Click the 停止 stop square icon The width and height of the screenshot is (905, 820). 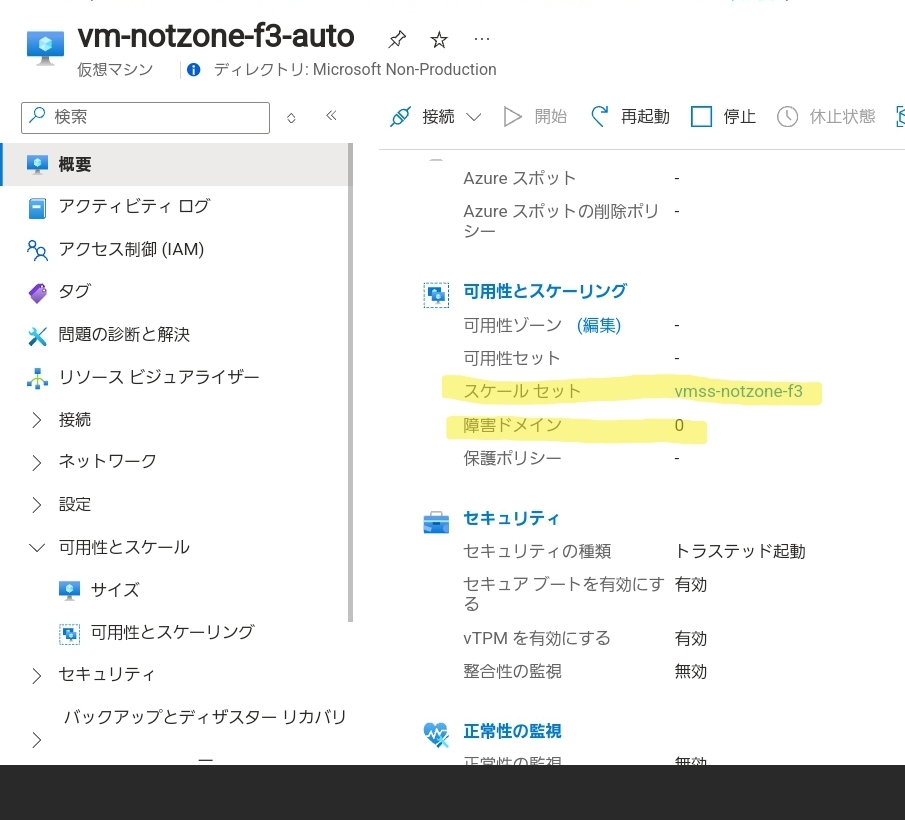tap(701, 117)
